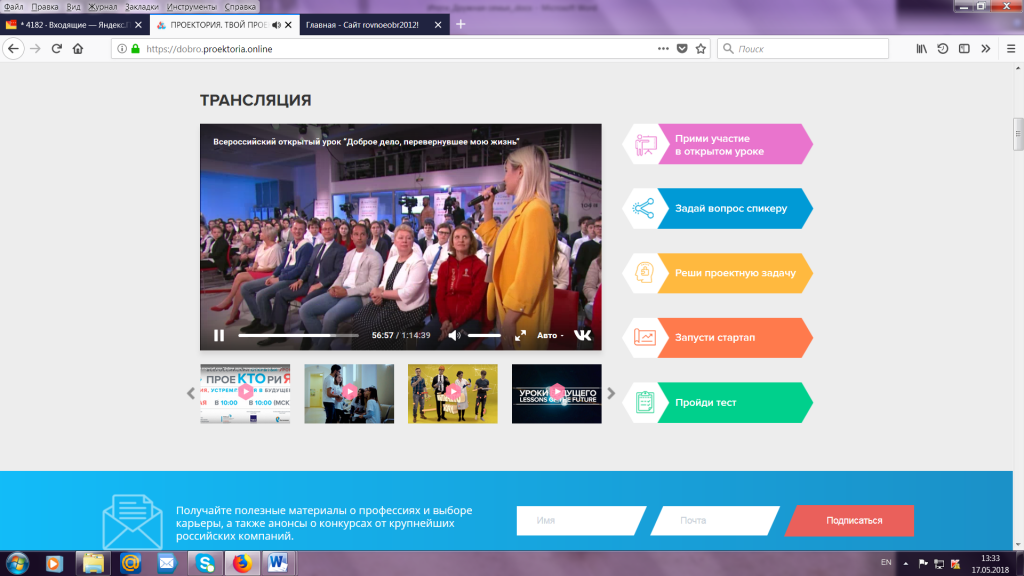Reload the current page
This screenshot has height=576, width=1024.
(57, 48)
